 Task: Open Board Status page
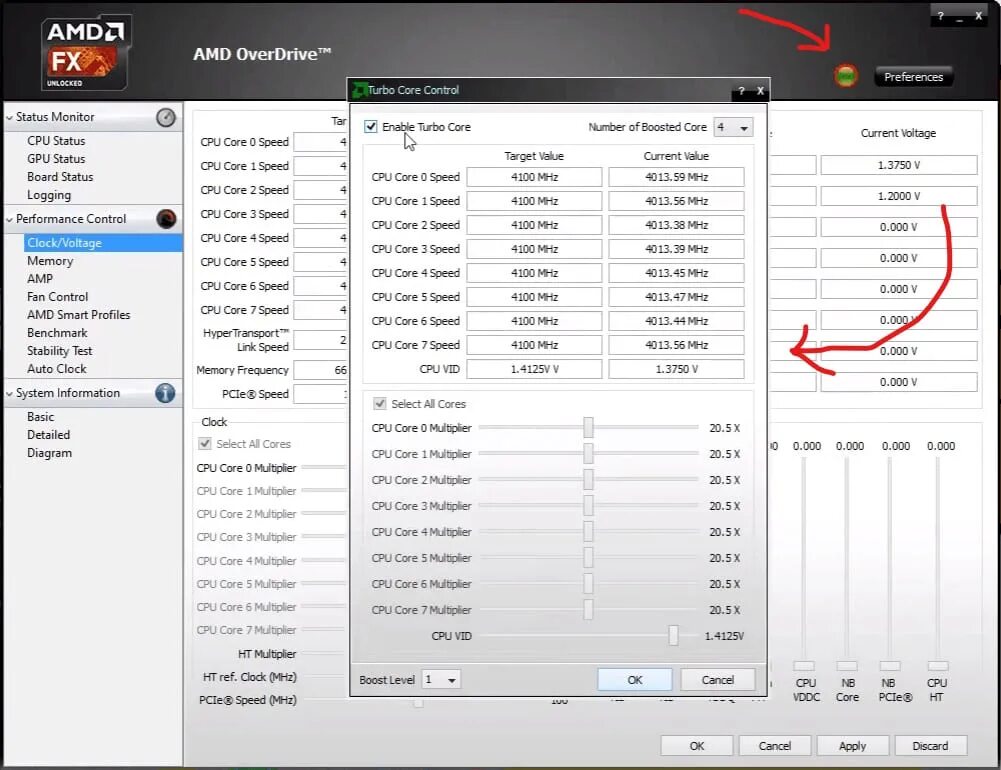(x=60, y=176)
